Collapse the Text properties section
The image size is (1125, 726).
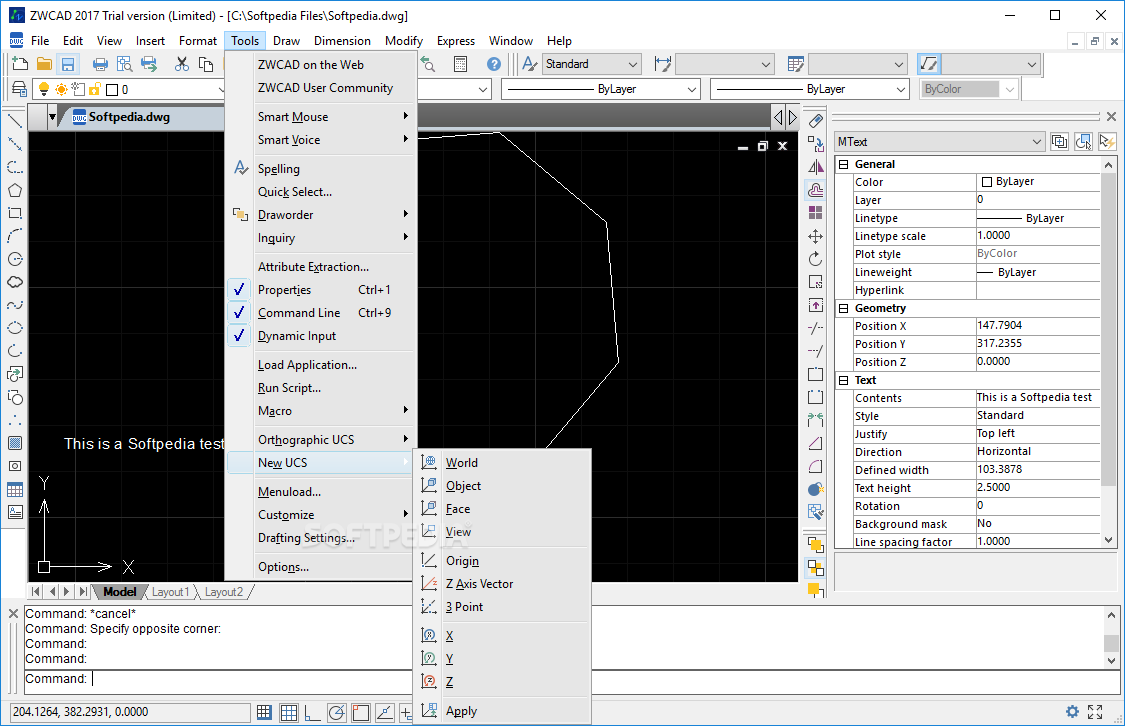coord(844,380)
